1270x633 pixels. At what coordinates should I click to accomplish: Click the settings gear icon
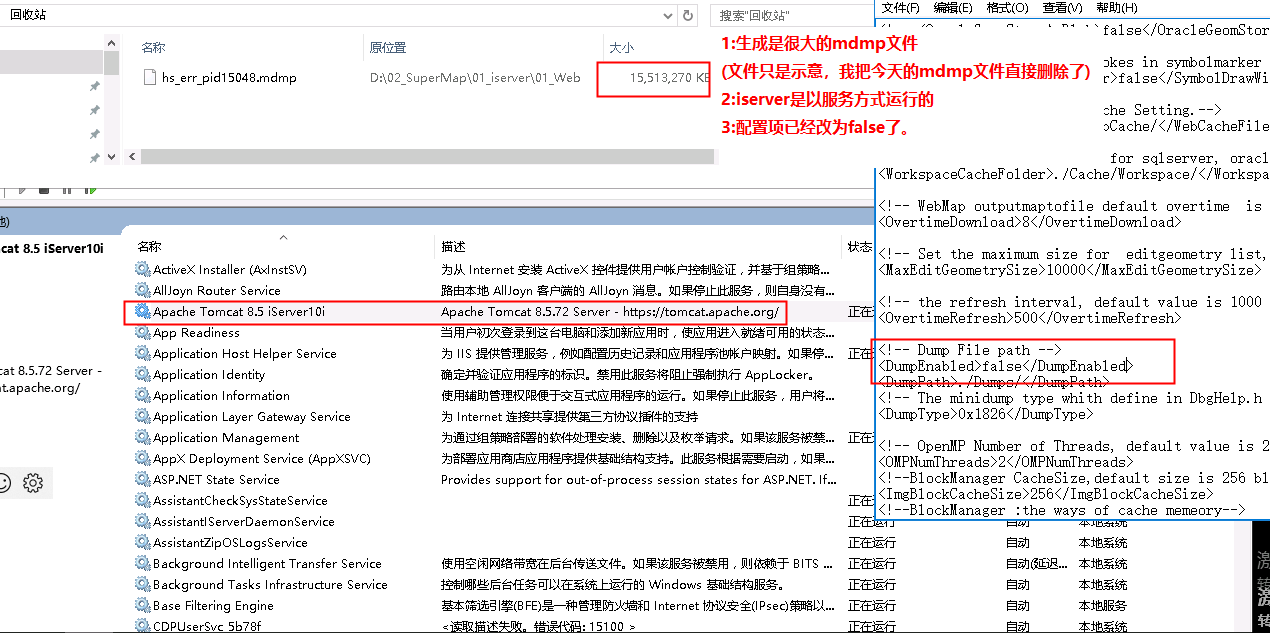(33, 483)
